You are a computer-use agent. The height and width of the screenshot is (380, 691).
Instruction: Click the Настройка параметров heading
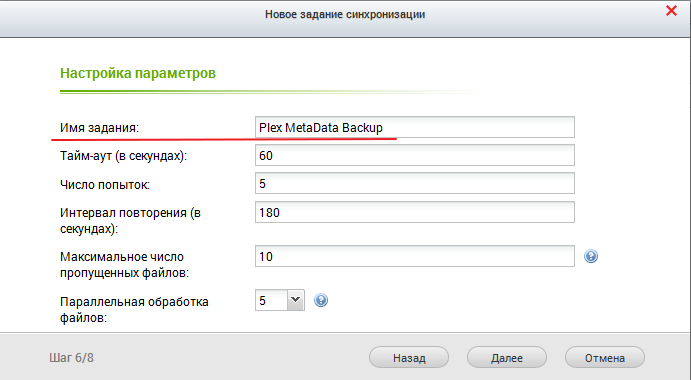[x=138, y=73]
